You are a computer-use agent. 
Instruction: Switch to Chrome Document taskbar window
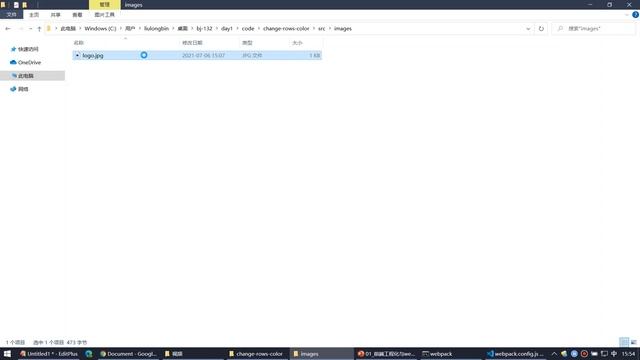point(128,354)
